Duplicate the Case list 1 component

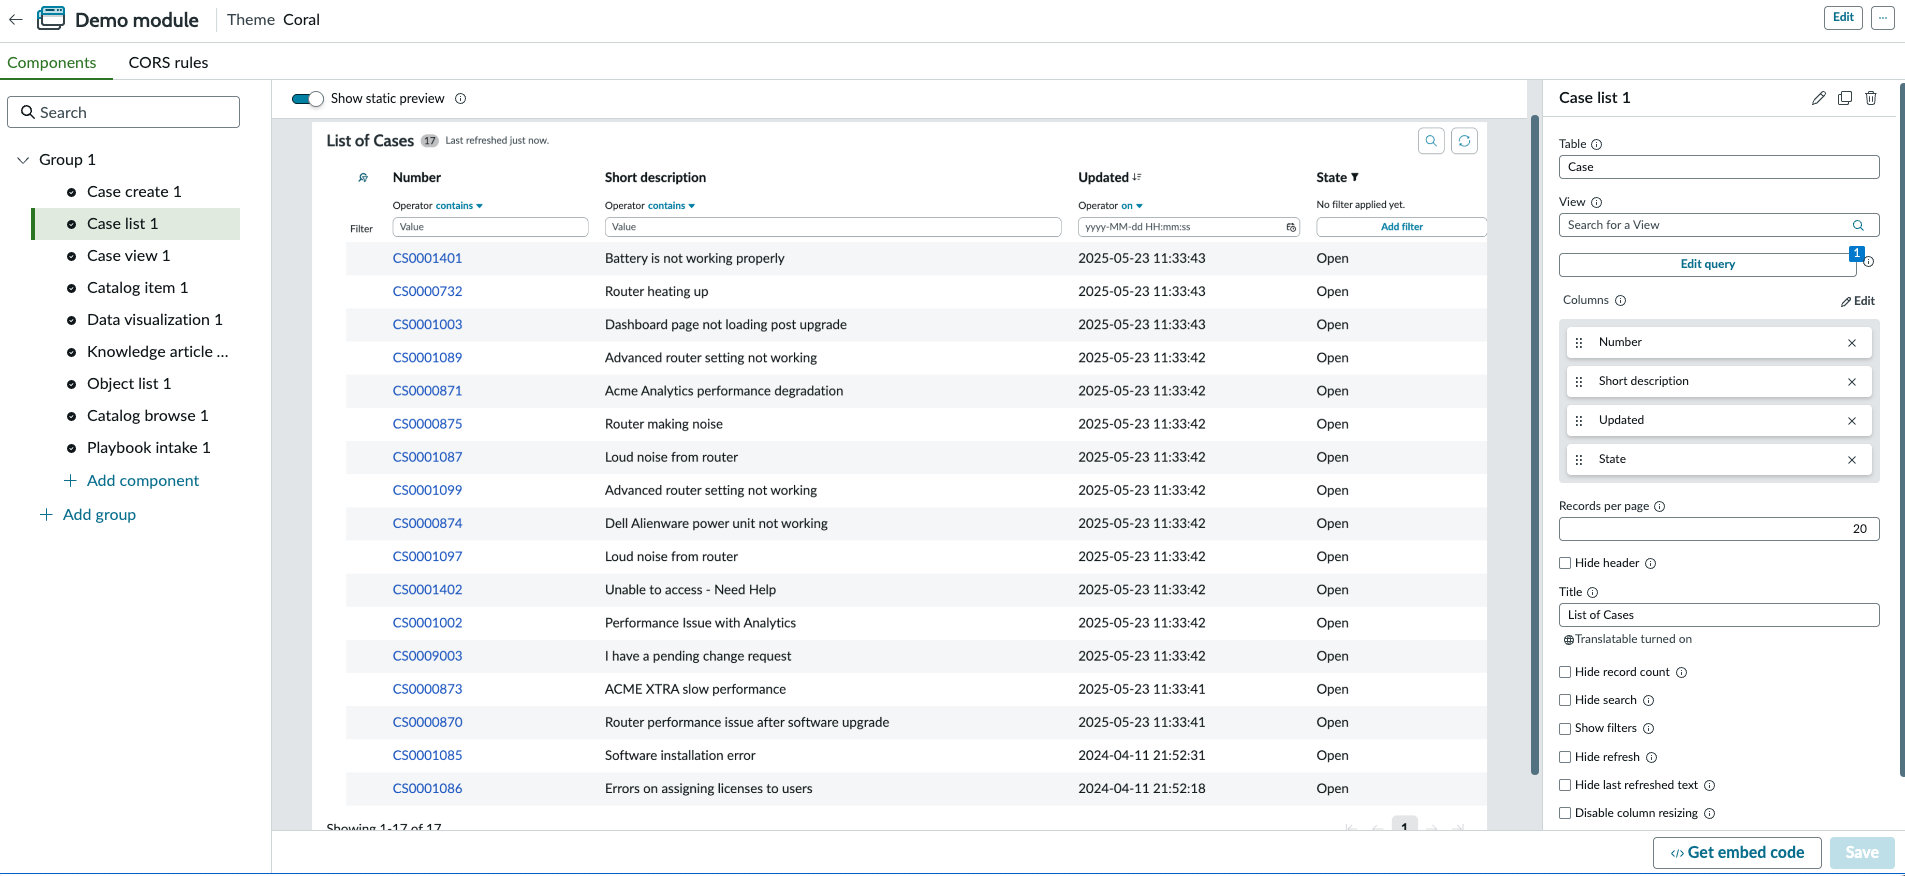1845,98
